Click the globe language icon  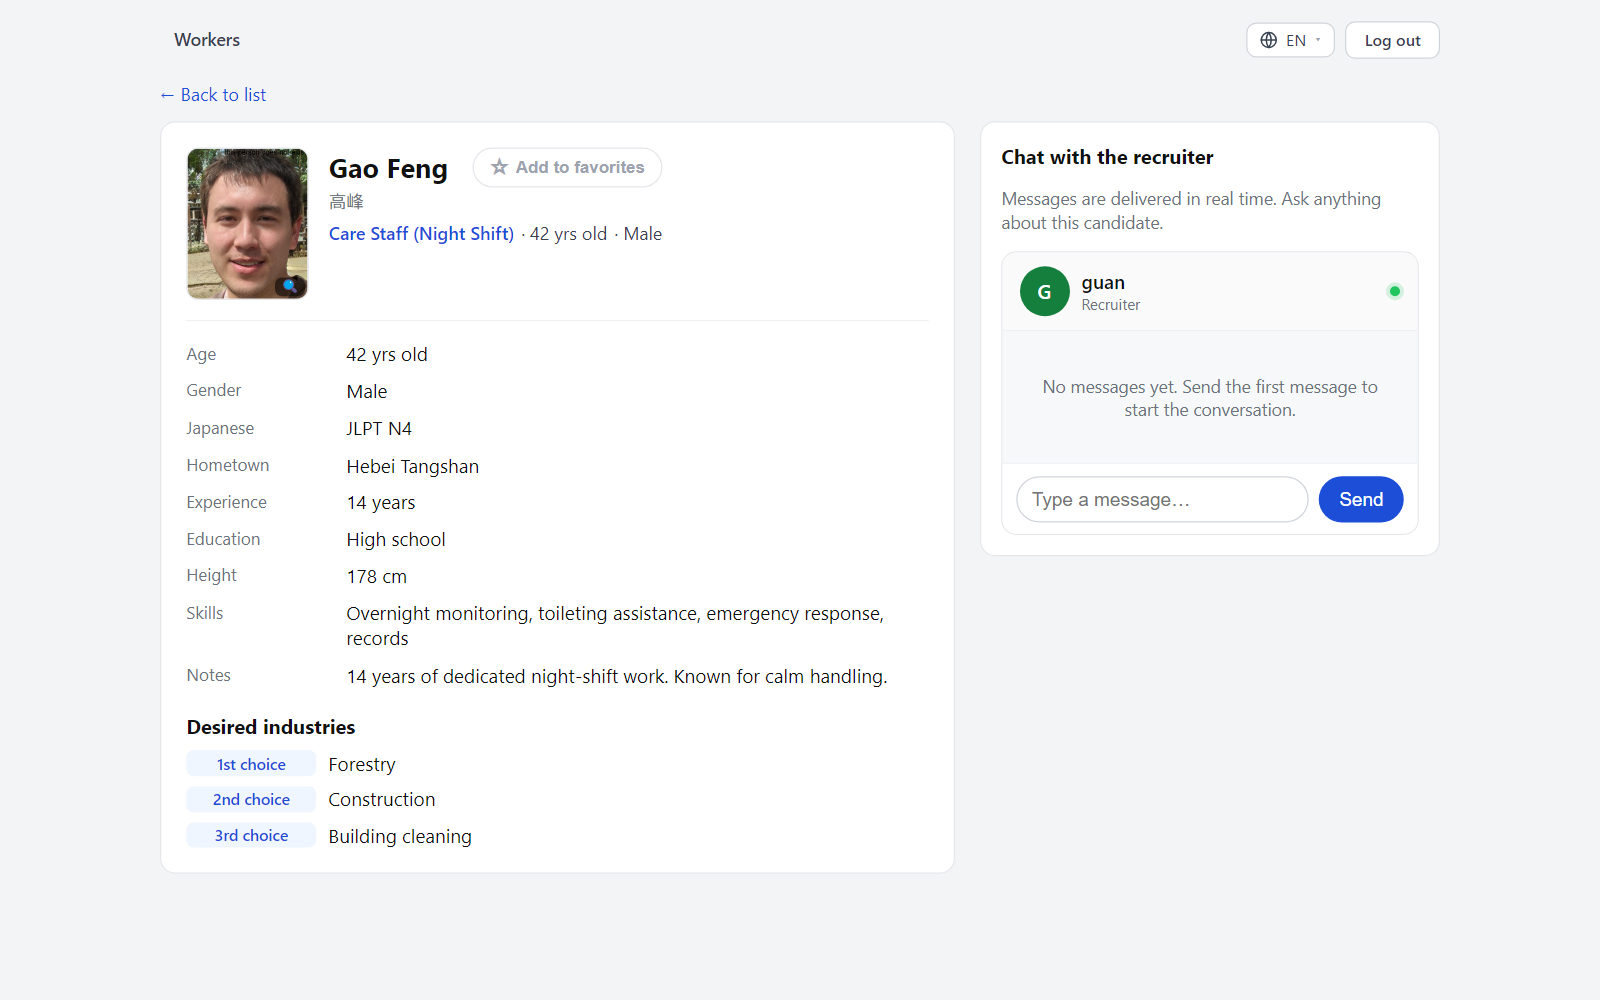(x=1268, y=40)
